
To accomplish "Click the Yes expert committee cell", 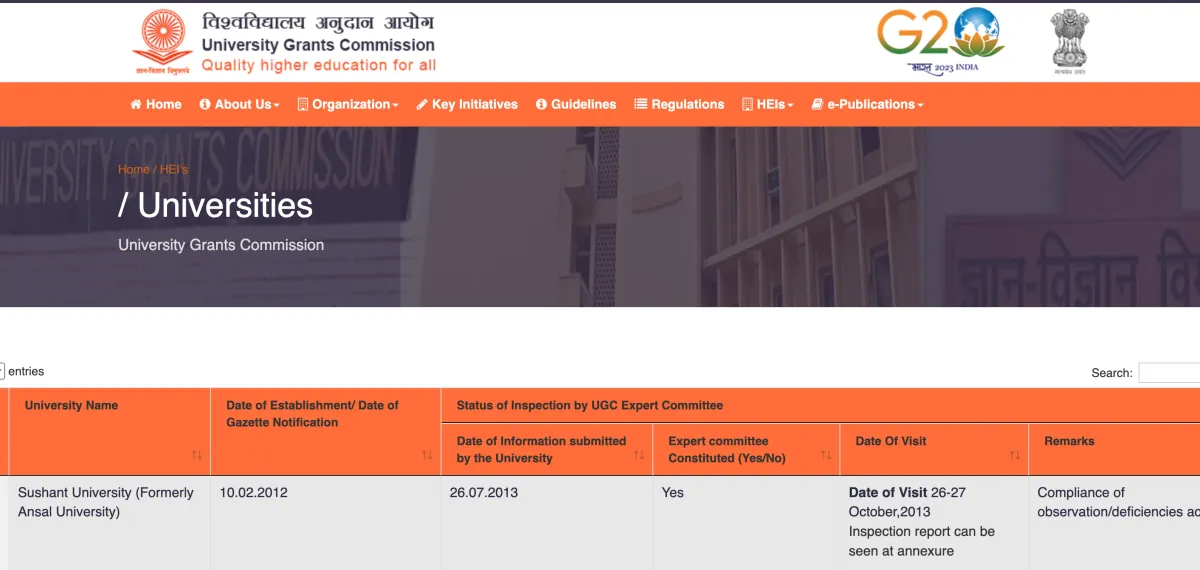I will pos(746,523).
